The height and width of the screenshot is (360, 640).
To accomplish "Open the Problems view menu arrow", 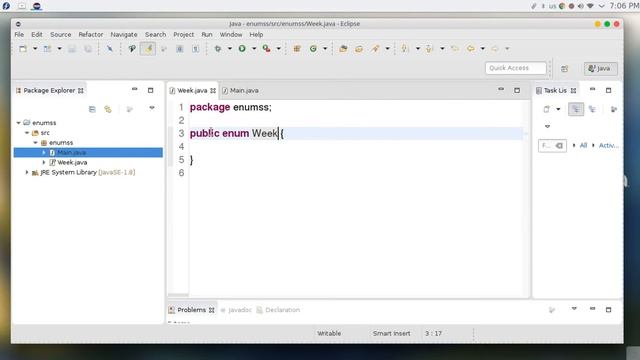I will click(574, 309).
